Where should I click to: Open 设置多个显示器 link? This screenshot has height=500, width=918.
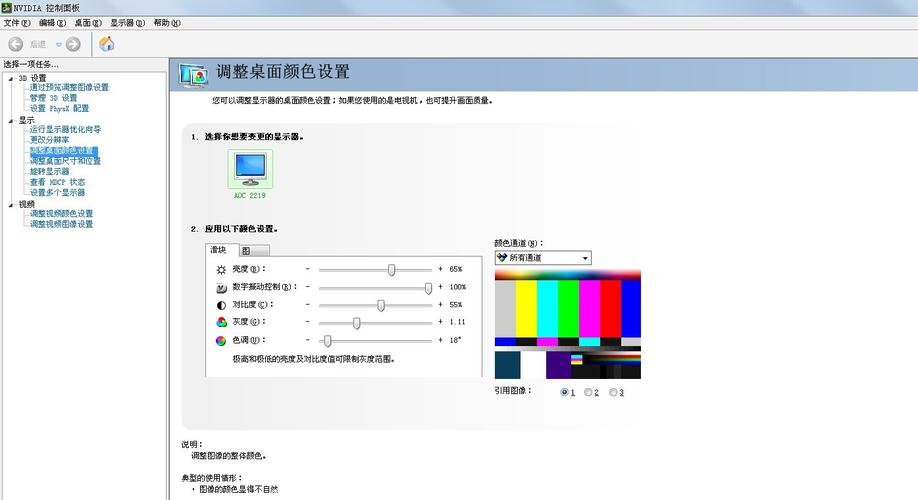57,193
